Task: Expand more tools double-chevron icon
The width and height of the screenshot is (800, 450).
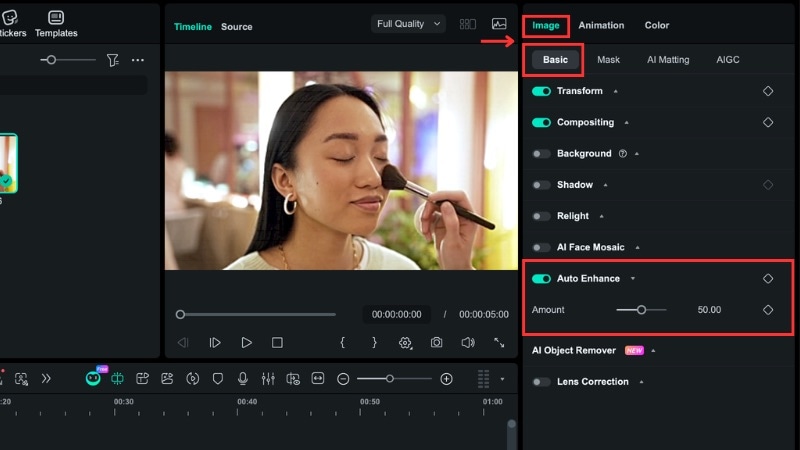Action: pyautogui.click(x=46, y=379)
